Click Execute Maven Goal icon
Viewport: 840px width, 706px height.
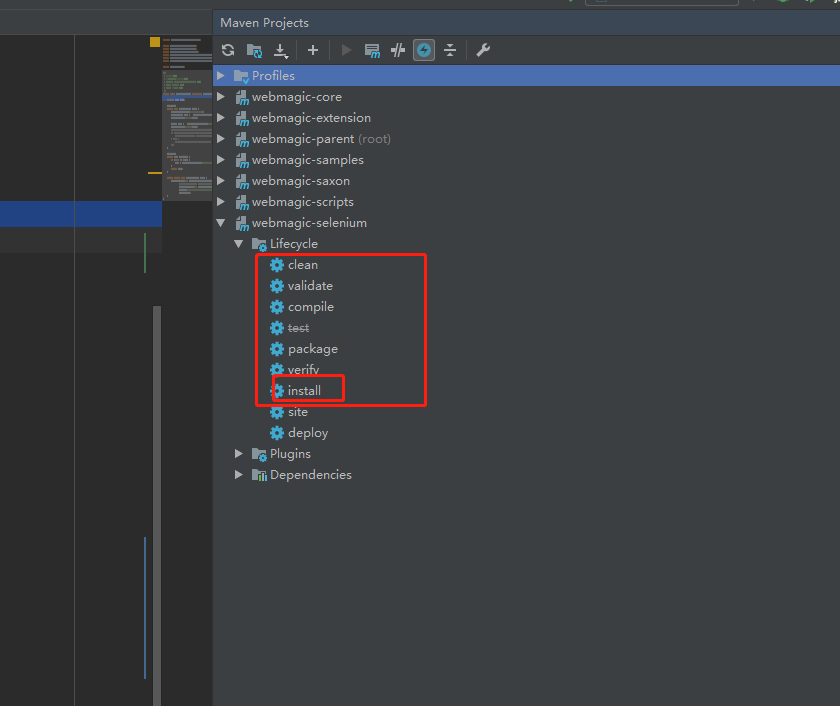click(x=372, y=51)
